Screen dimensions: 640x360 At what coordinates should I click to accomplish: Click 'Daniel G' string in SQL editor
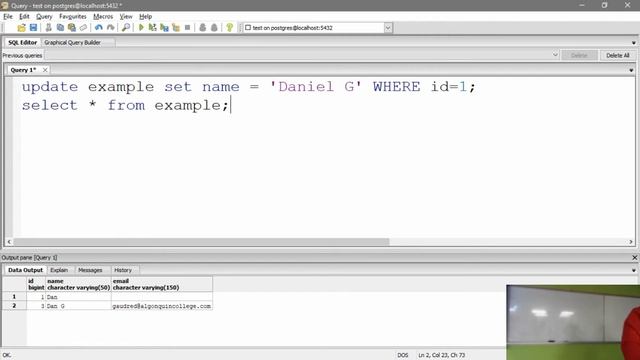[x=316, y=87]
